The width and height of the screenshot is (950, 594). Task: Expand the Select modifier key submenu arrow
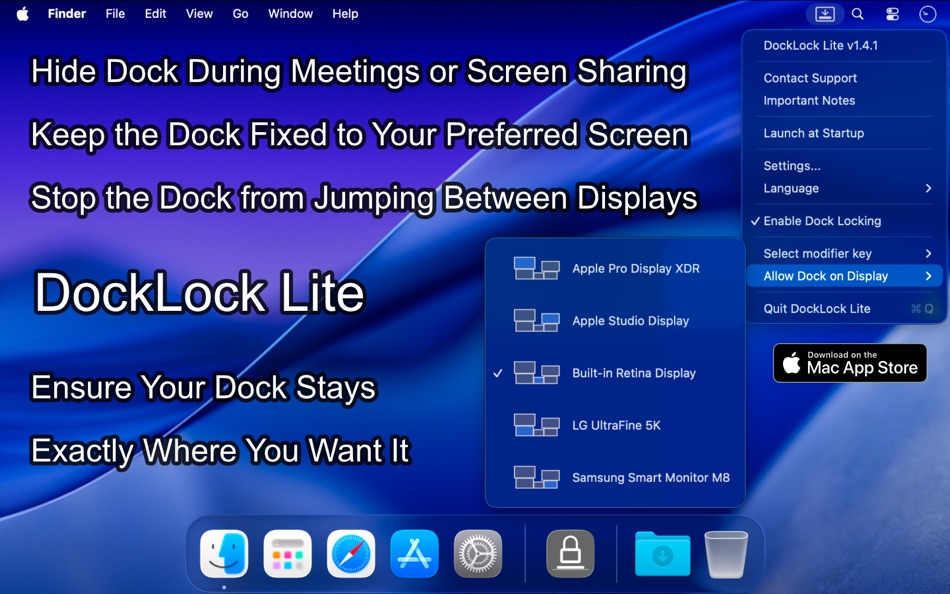click(x=928, y=253)
